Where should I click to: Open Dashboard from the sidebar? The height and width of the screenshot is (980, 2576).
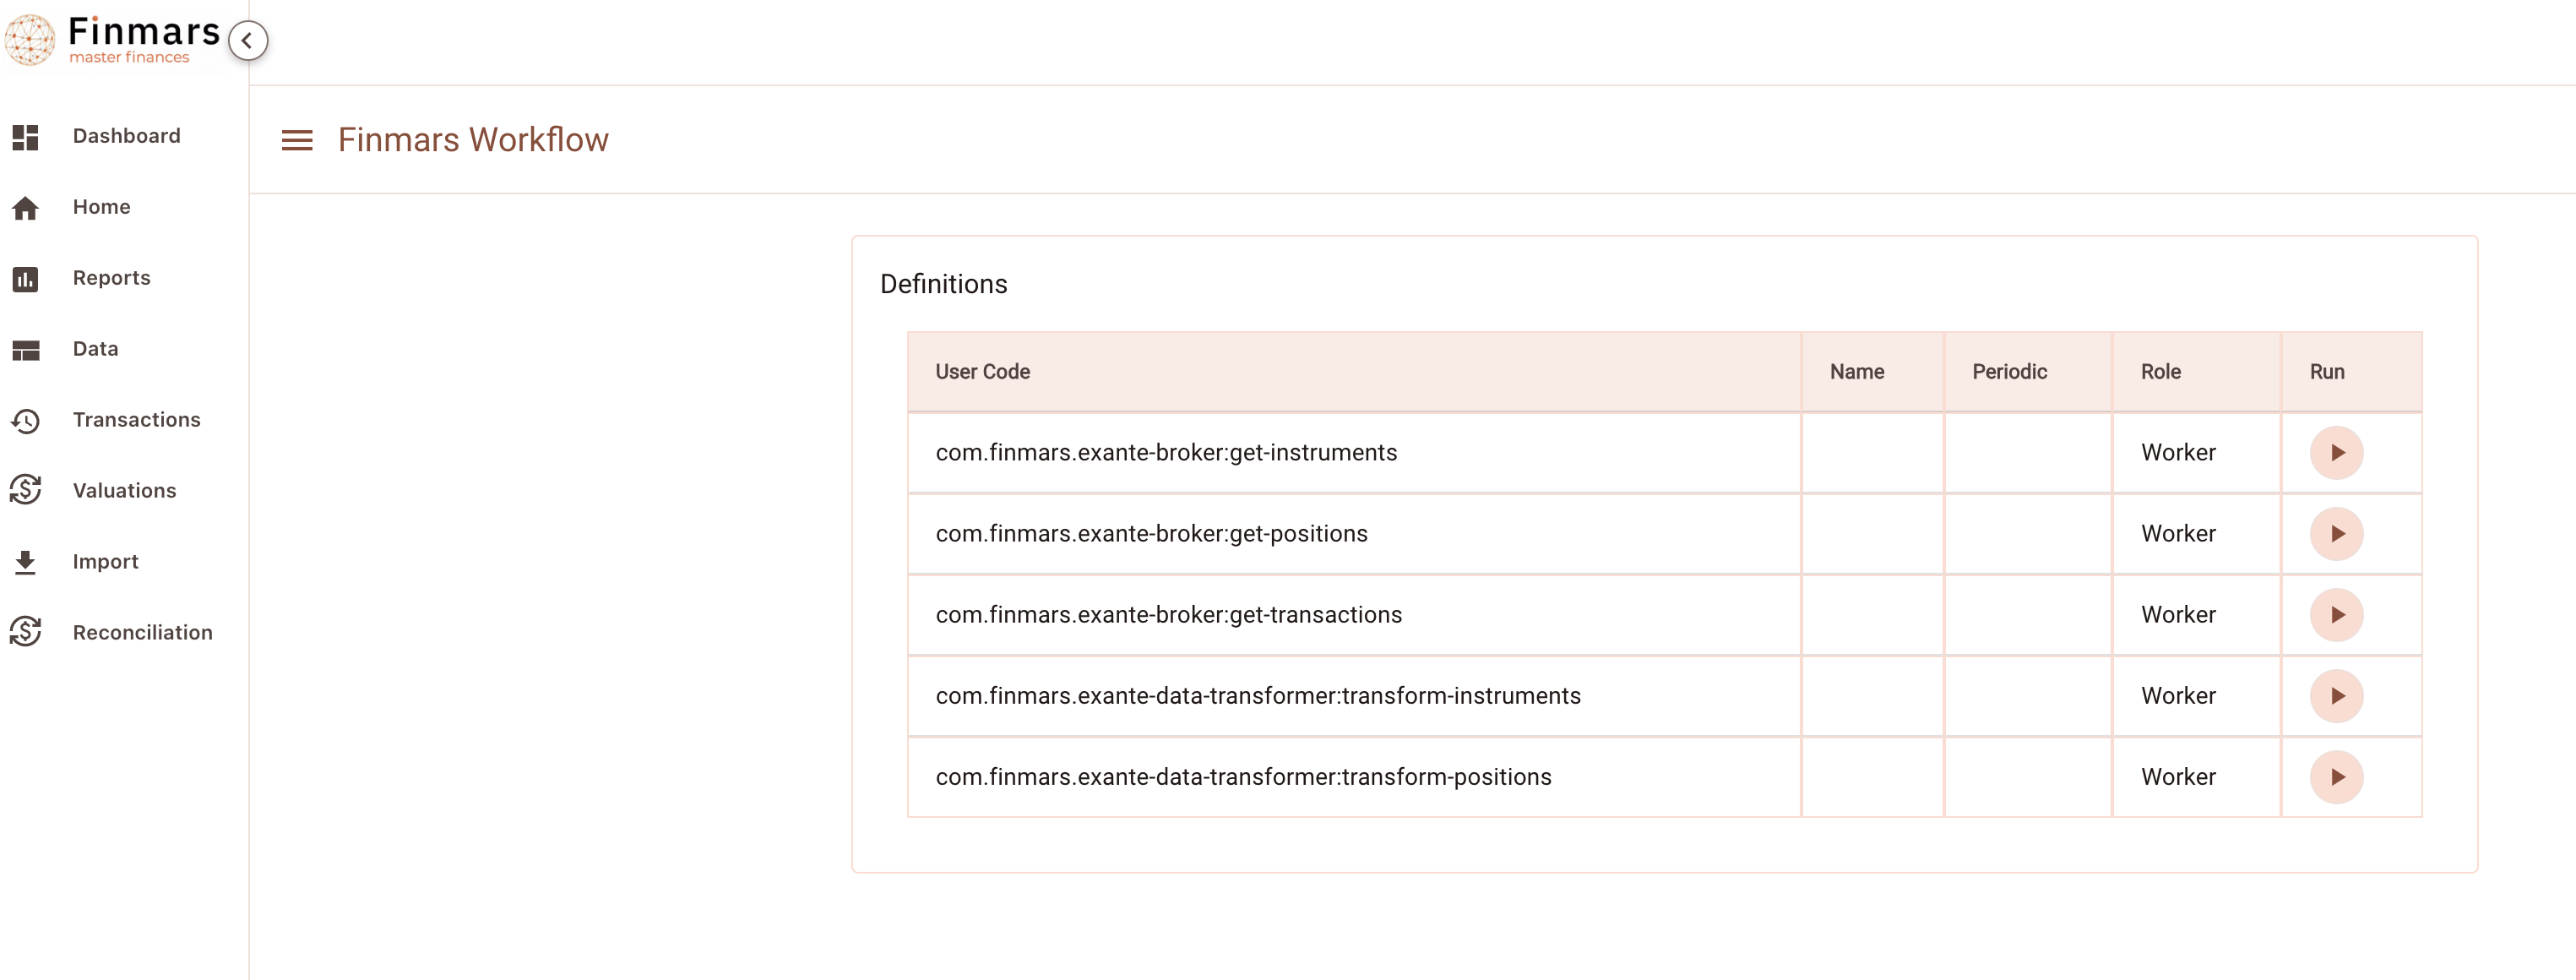126,136
